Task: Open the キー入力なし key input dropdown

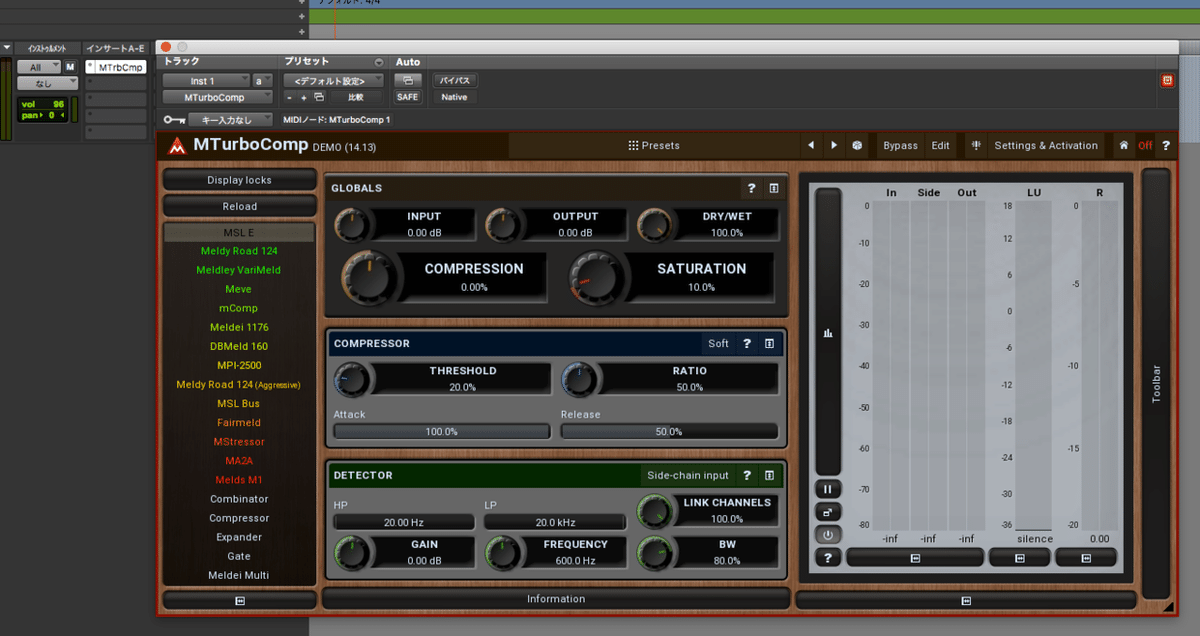Action: click(x=230, y=119)
